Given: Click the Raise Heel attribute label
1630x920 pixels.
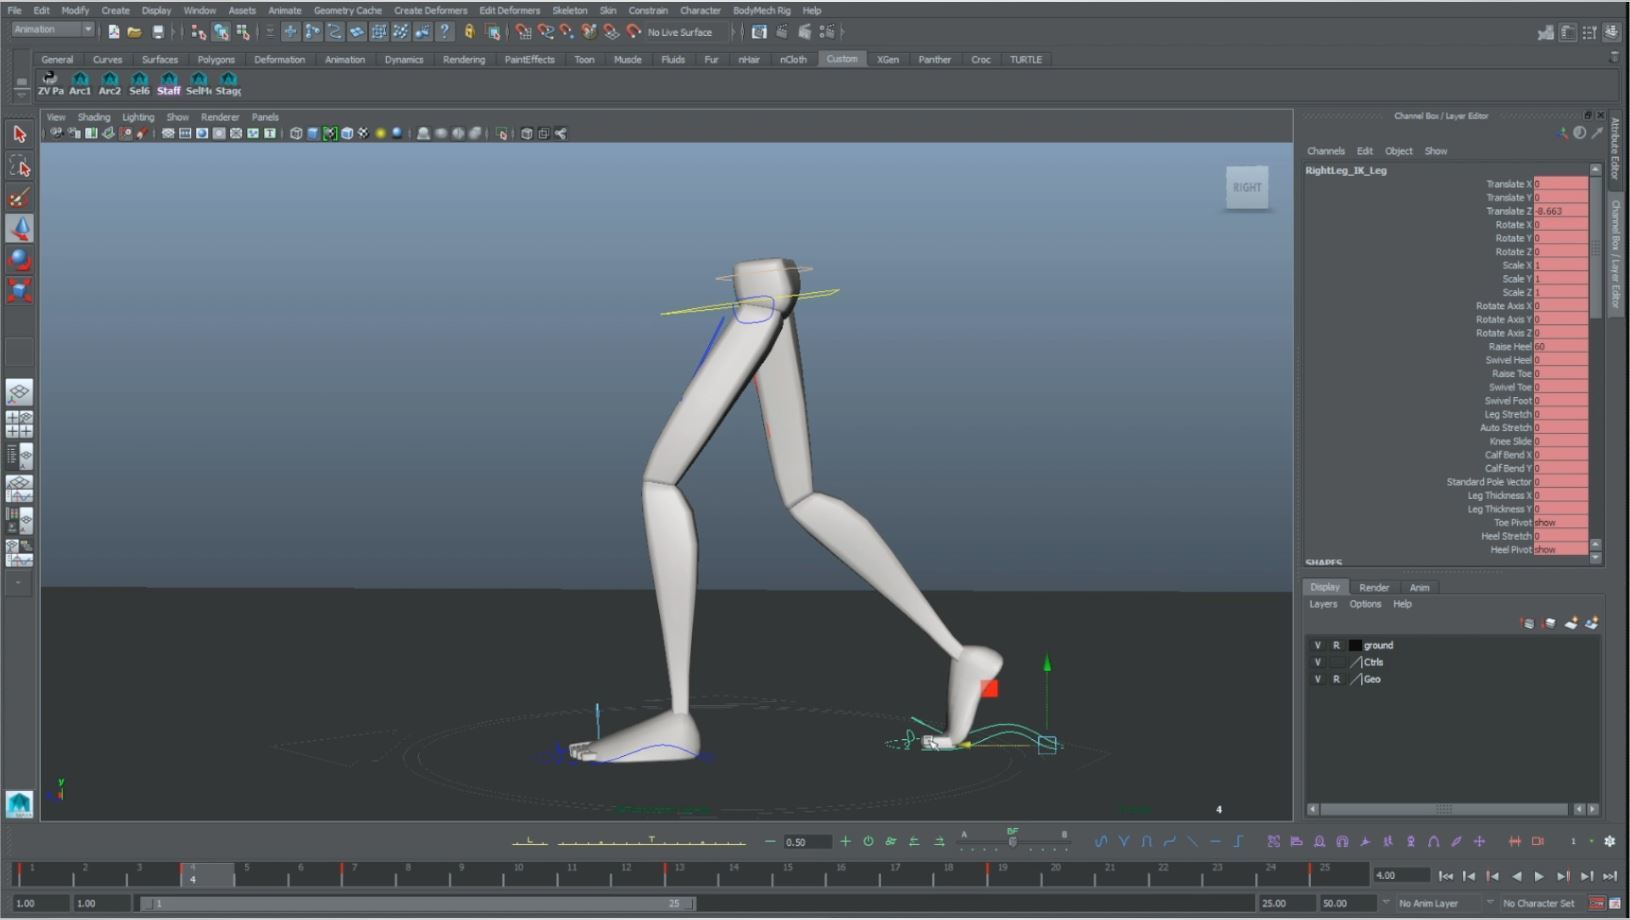Looking at the screenshot, I should pos(1509,347).
